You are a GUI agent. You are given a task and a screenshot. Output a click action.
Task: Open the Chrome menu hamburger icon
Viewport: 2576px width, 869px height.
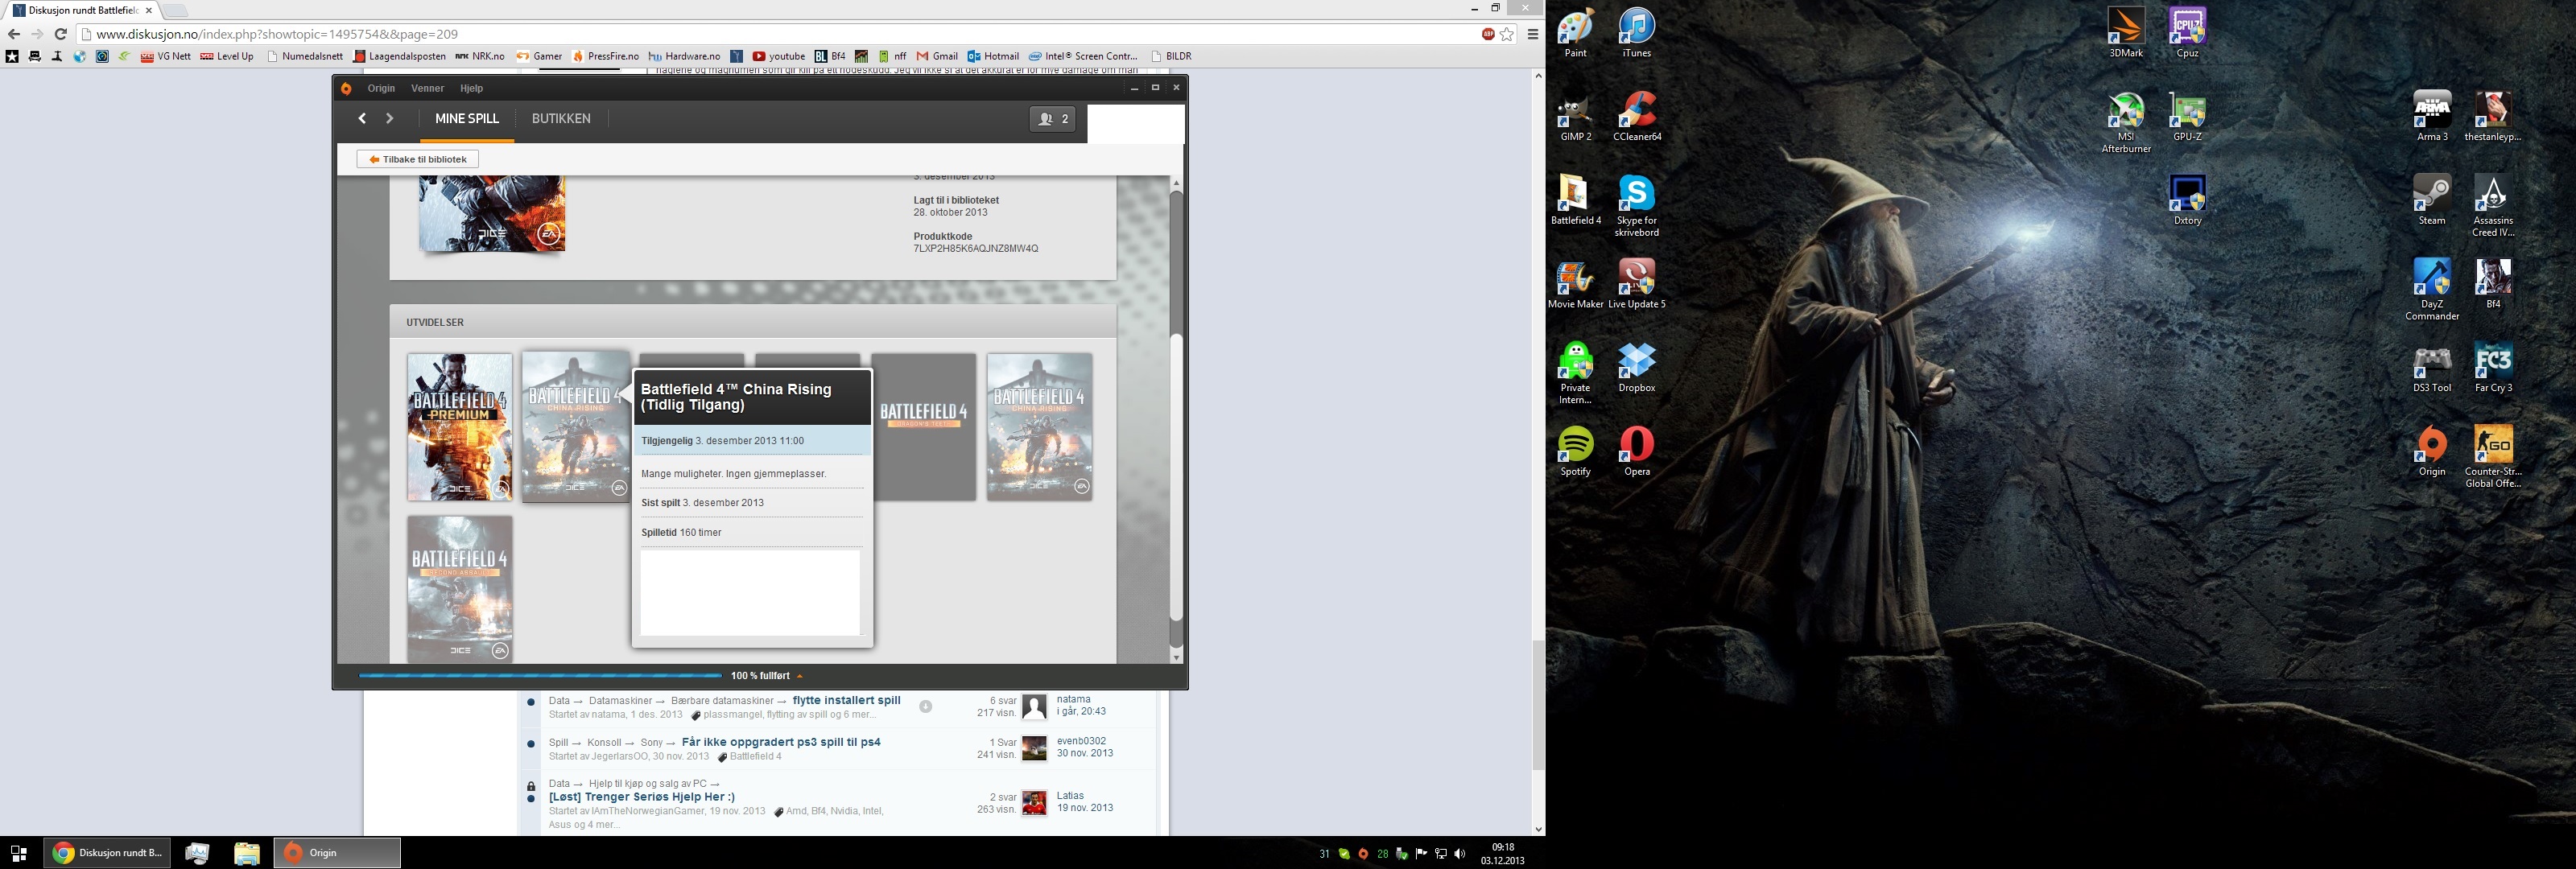[x=1532, y=34]
